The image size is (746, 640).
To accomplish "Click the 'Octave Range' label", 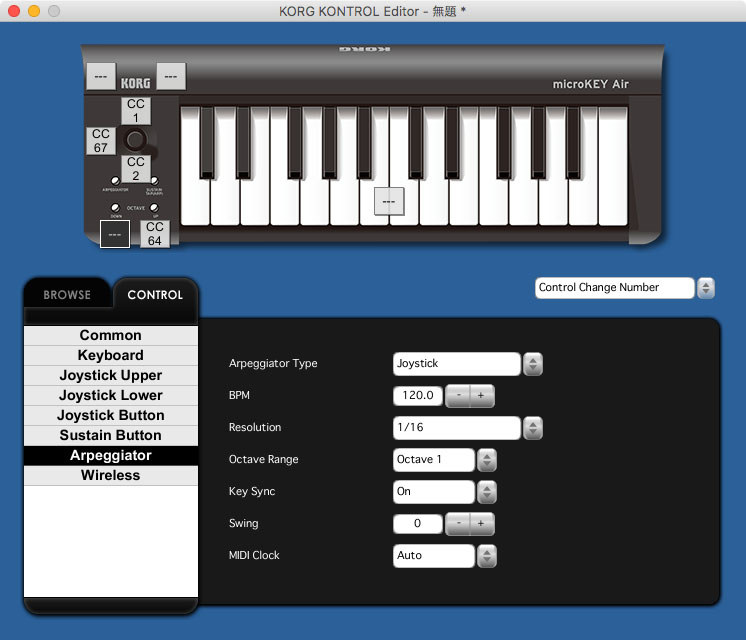I will [x=263, y=460].
